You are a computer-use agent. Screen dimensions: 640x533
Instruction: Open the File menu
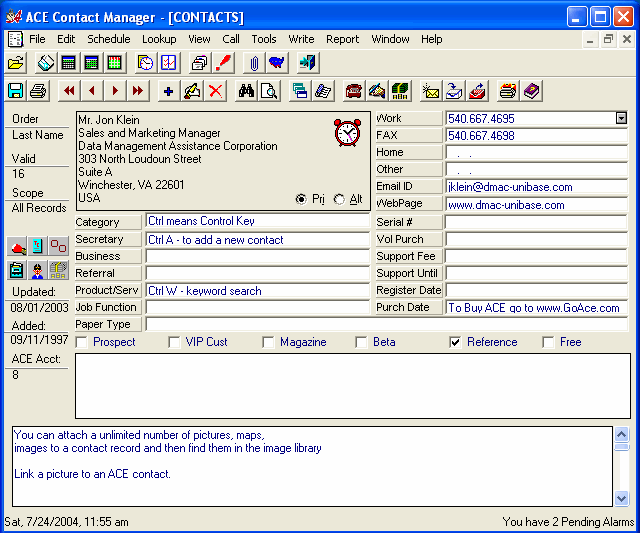(37, 39)
